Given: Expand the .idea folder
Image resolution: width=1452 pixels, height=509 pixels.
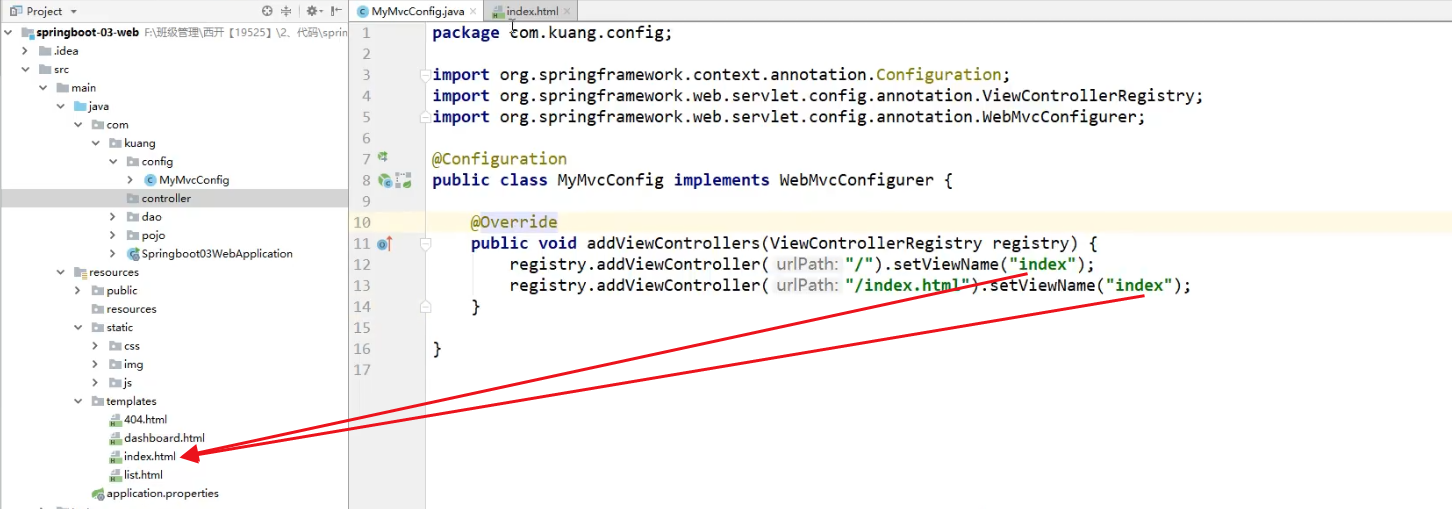Looking at the screenshot, I should (x=26, y=51).
